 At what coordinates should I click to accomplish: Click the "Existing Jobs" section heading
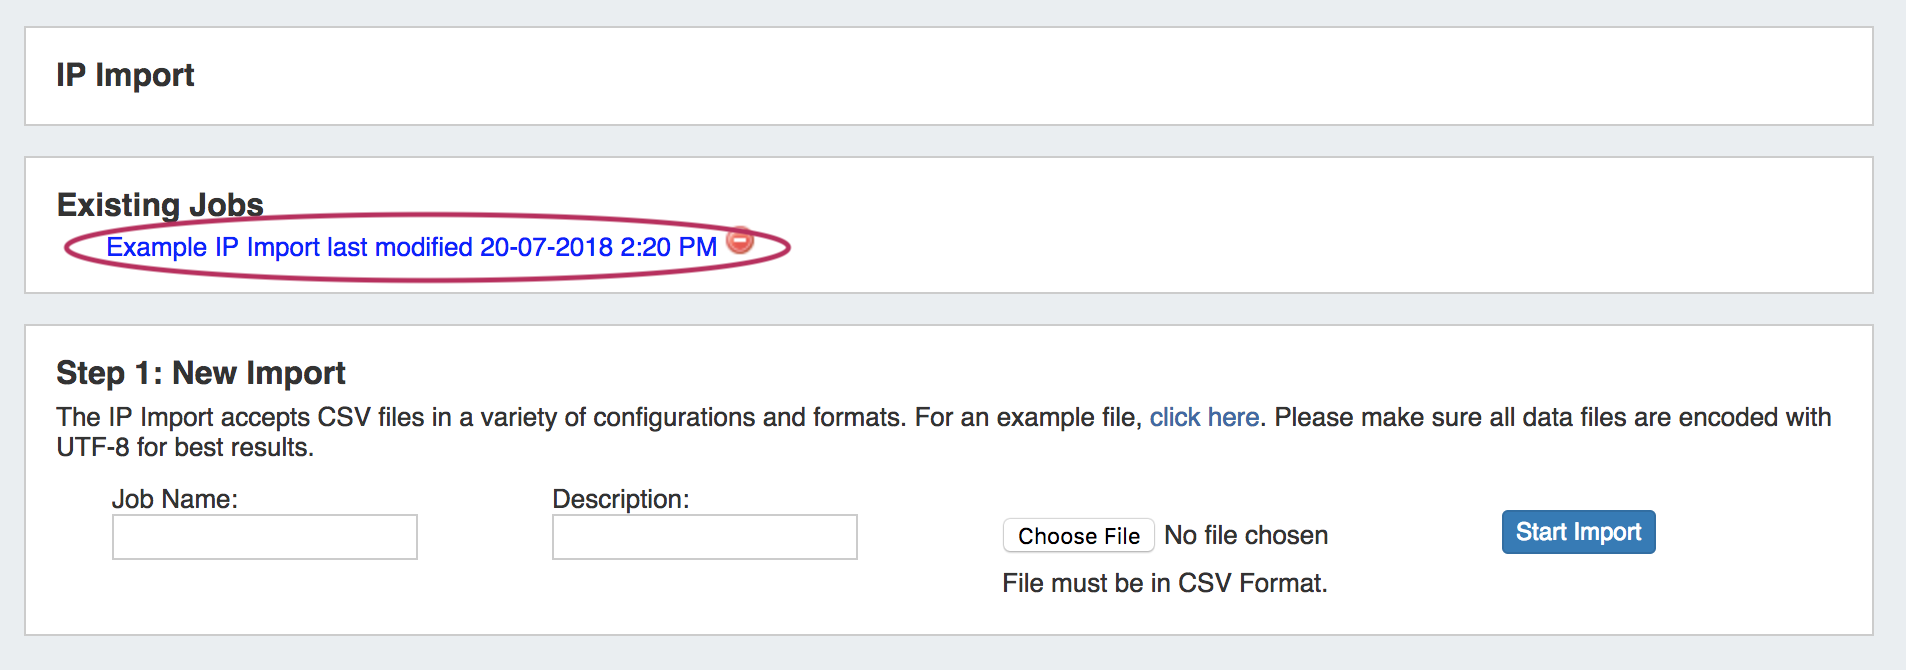(x=160, y=204)
